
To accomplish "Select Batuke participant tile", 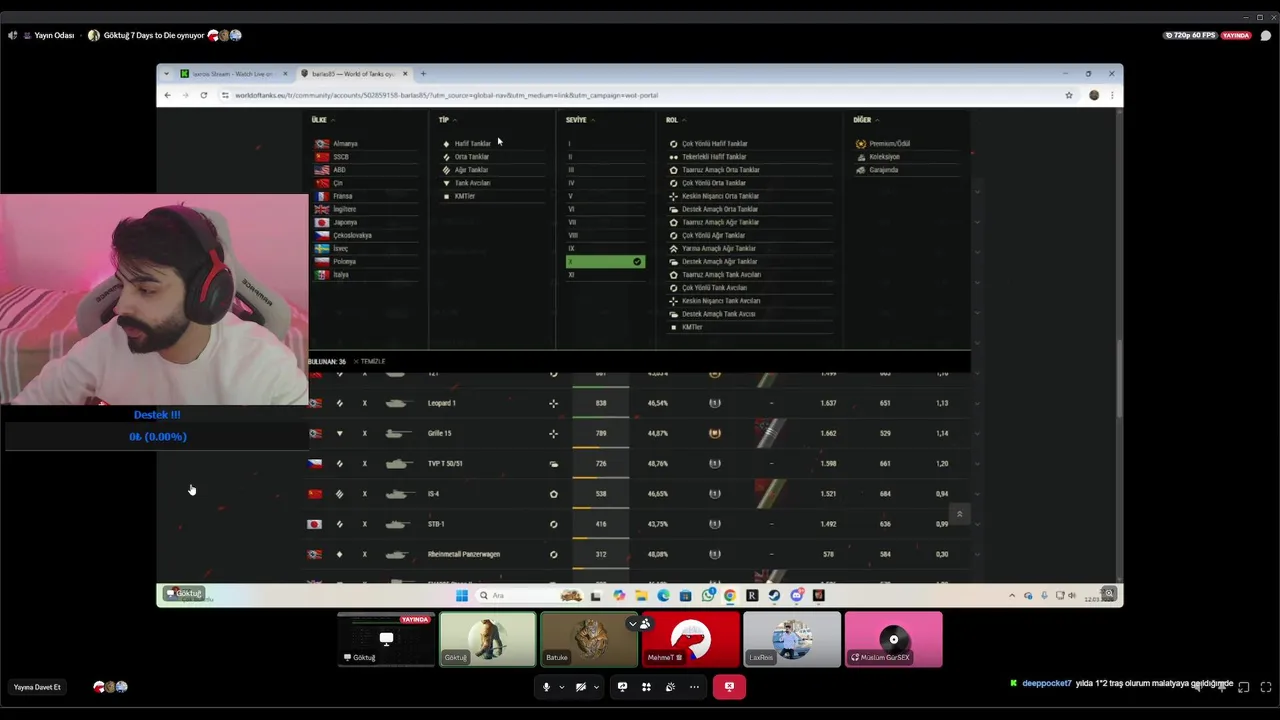I will (x=589, y=639).
